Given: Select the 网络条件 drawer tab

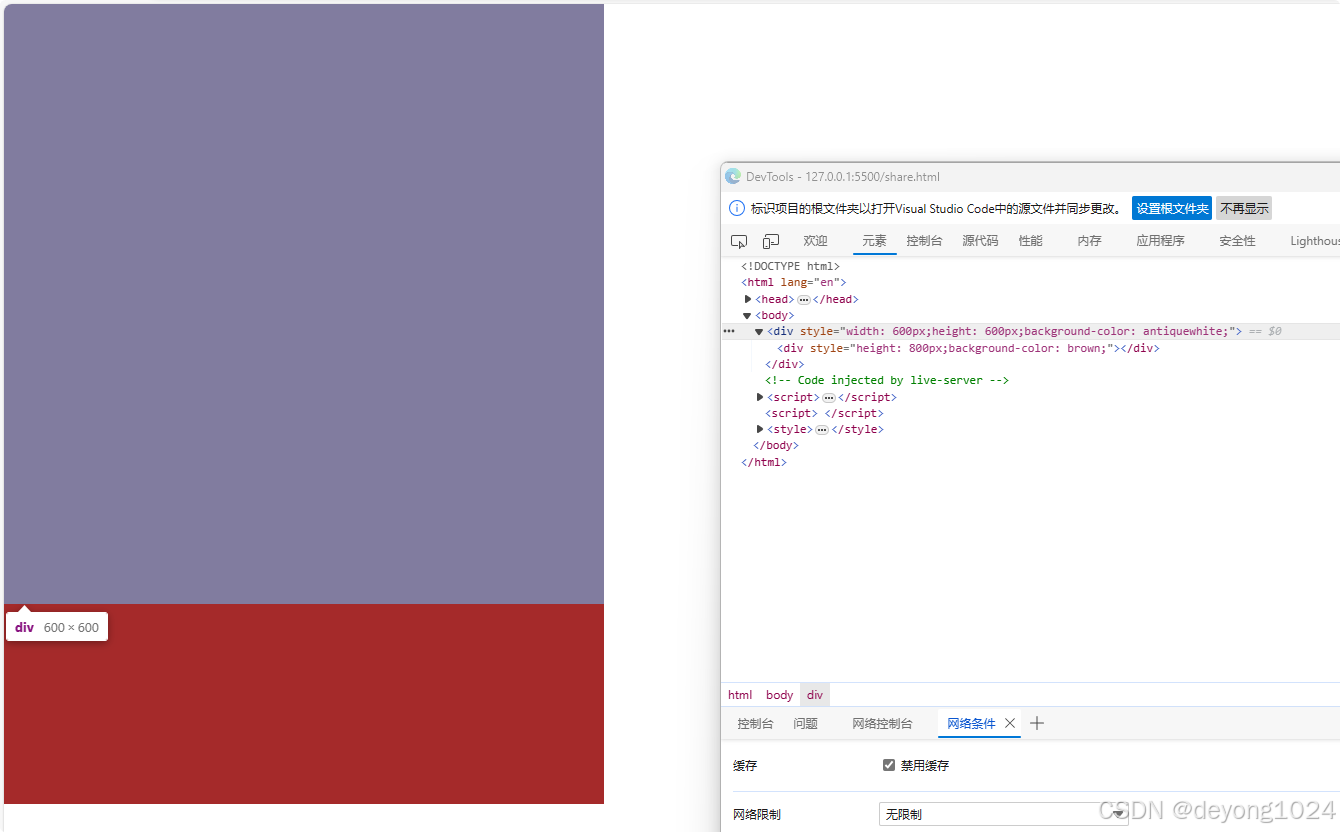Looking at the screenshot, I should tap(972, 723).
